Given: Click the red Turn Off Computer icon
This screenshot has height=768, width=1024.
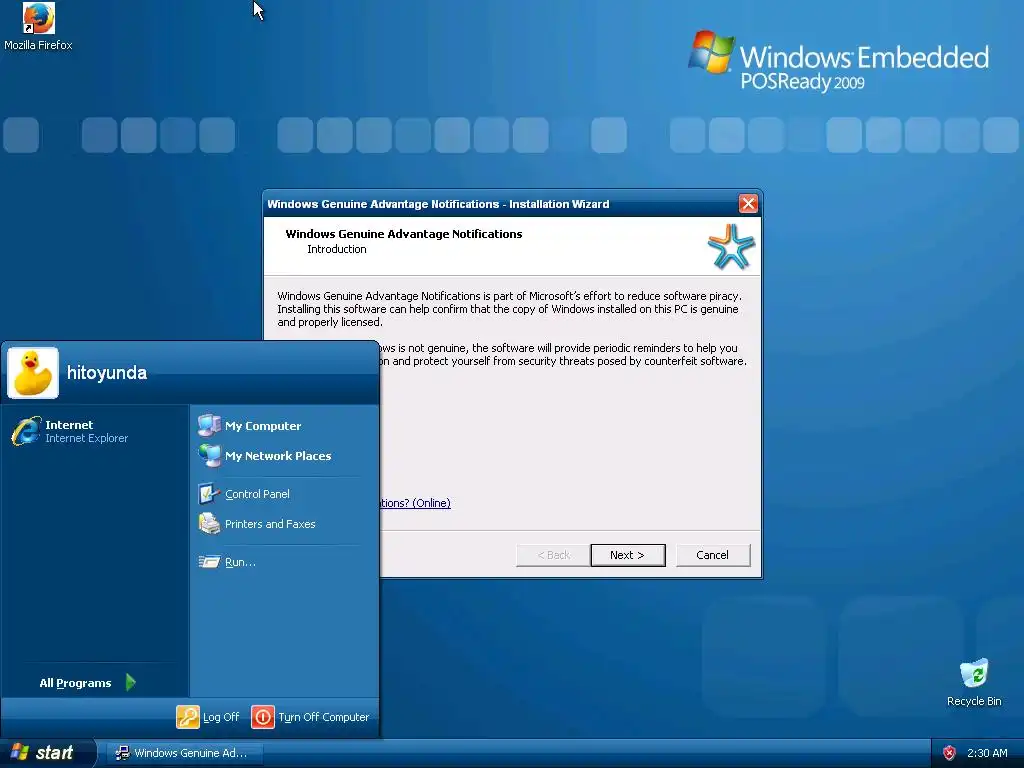Looking at the screenshot, I should 263,716.
